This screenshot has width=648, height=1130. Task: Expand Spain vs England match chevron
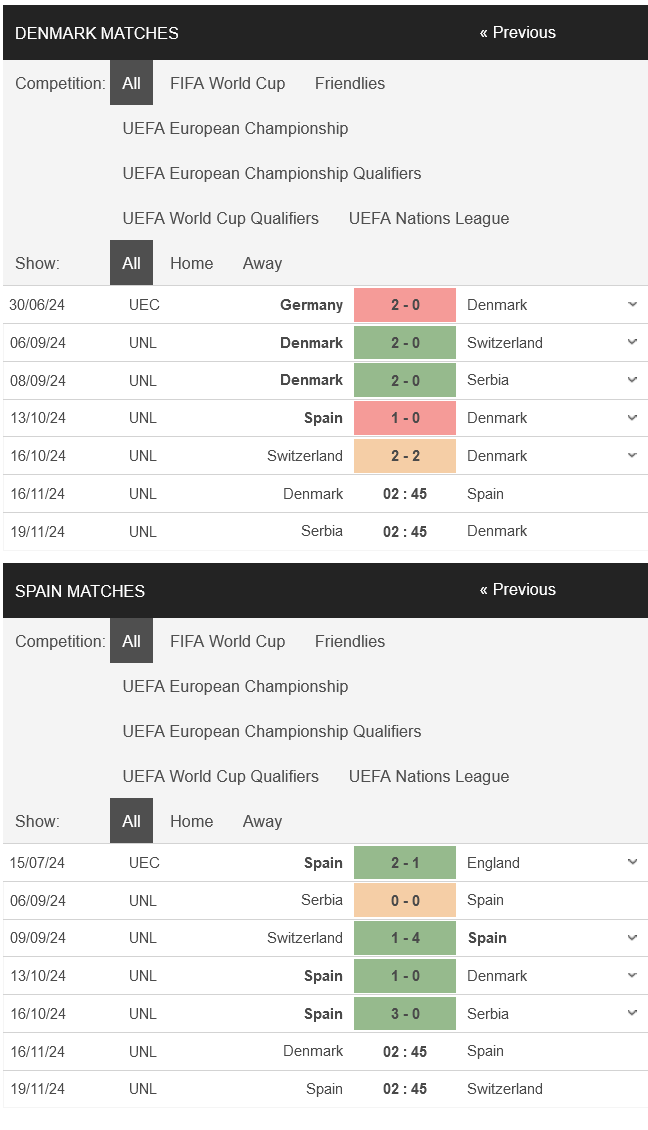click(x=632, y=862)
